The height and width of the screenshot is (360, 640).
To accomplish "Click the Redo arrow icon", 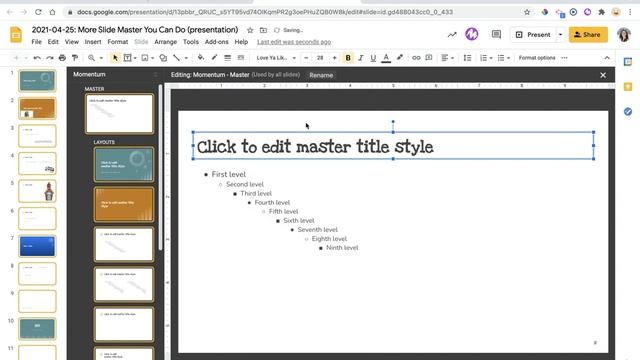I will point(50,58).
